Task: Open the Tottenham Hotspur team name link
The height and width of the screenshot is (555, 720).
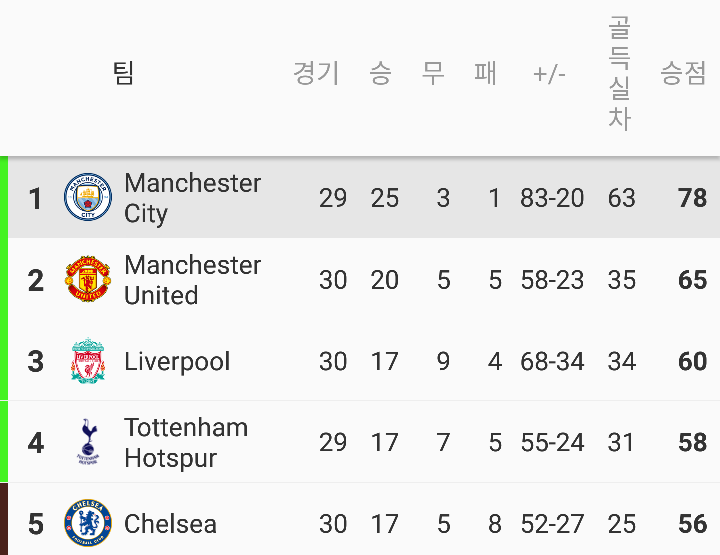Action: coord(186,443)
